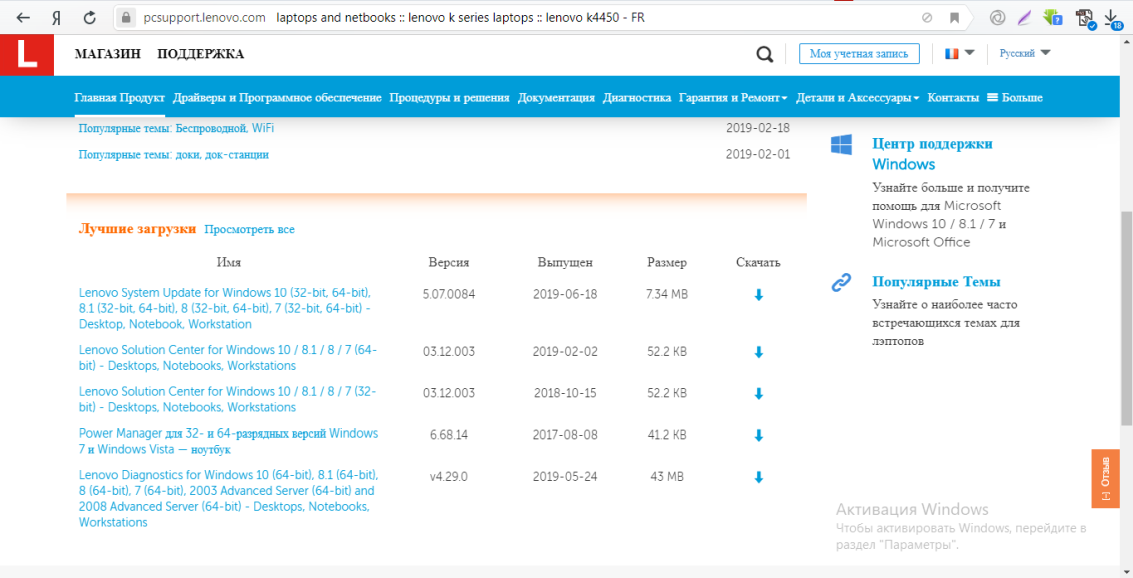The height and width of the screenshot is (578, 1133).
Task: Open the Power Manager download link
Action: click(228, 441)
